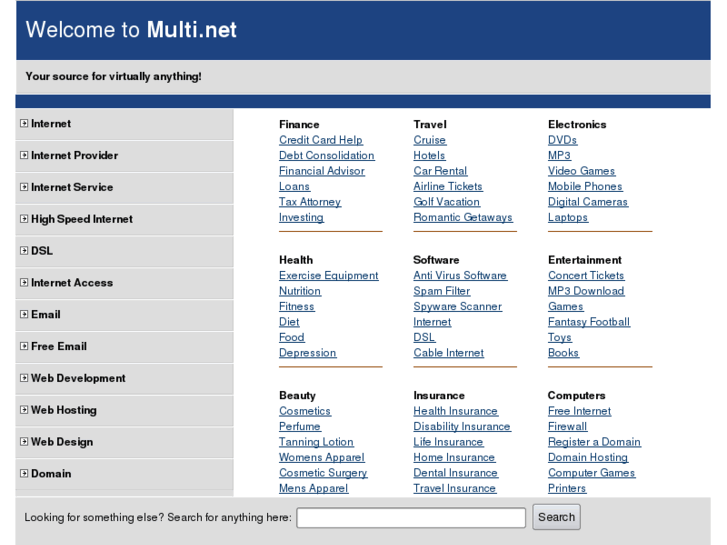Select High Speed Internet in sidebar

point(124,219)
